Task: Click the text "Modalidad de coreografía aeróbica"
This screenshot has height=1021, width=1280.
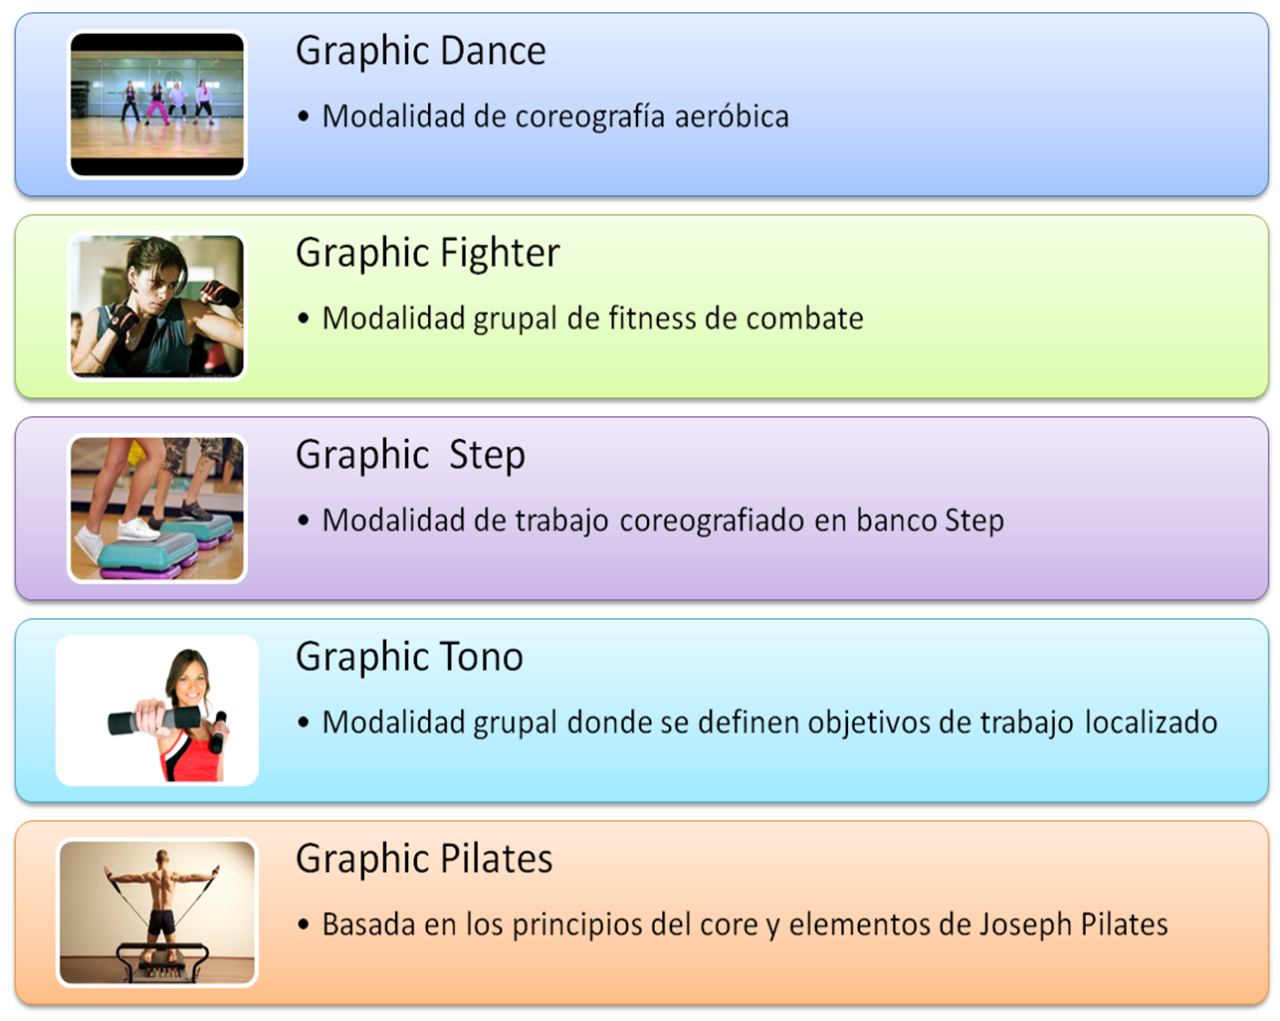Action: tap(555, 117)
